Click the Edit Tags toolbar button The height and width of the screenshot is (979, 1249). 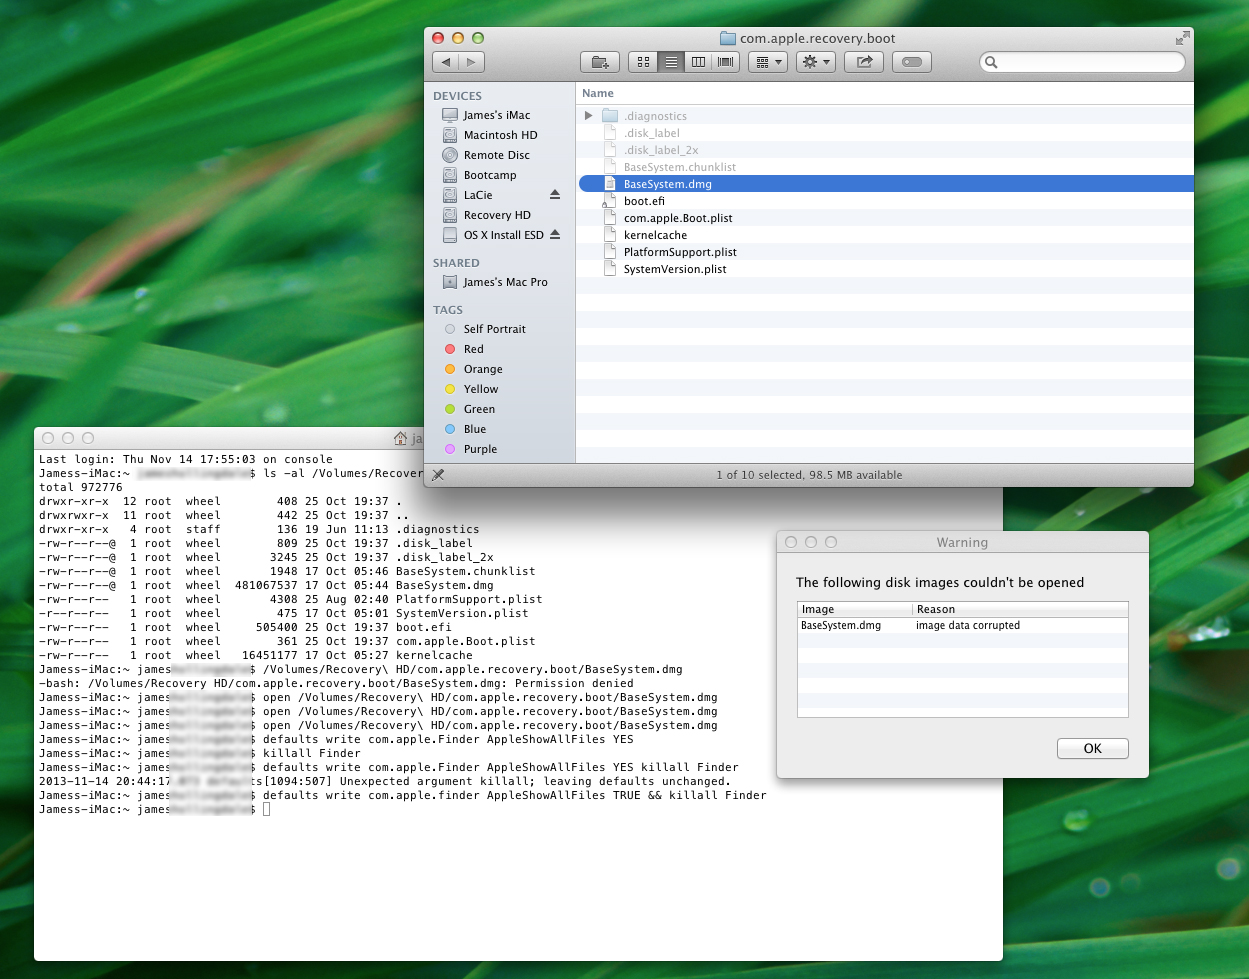[911, 62]
